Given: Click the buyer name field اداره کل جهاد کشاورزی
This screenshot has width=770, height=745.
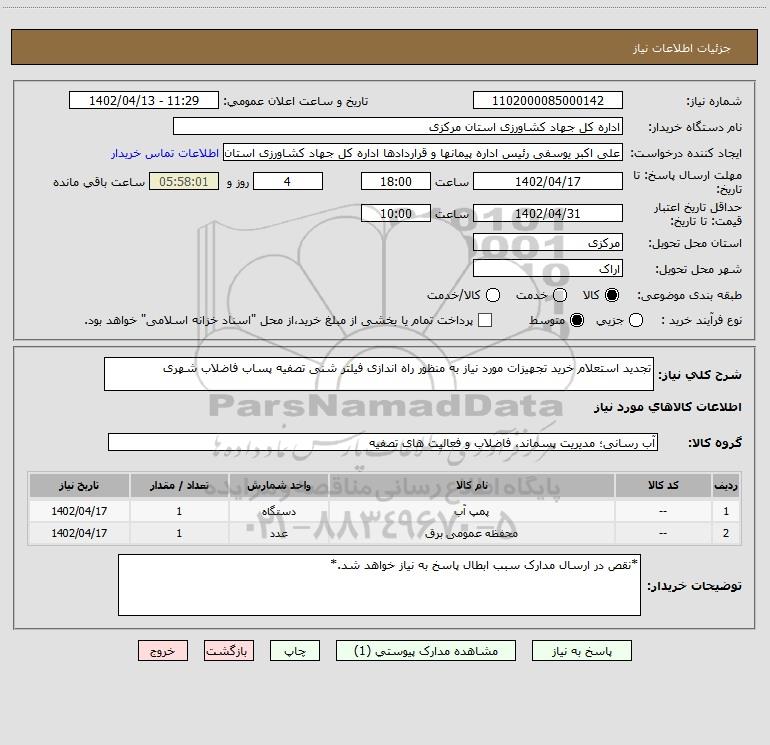Looking at the screenshot, I should click(x=398, y=126).
